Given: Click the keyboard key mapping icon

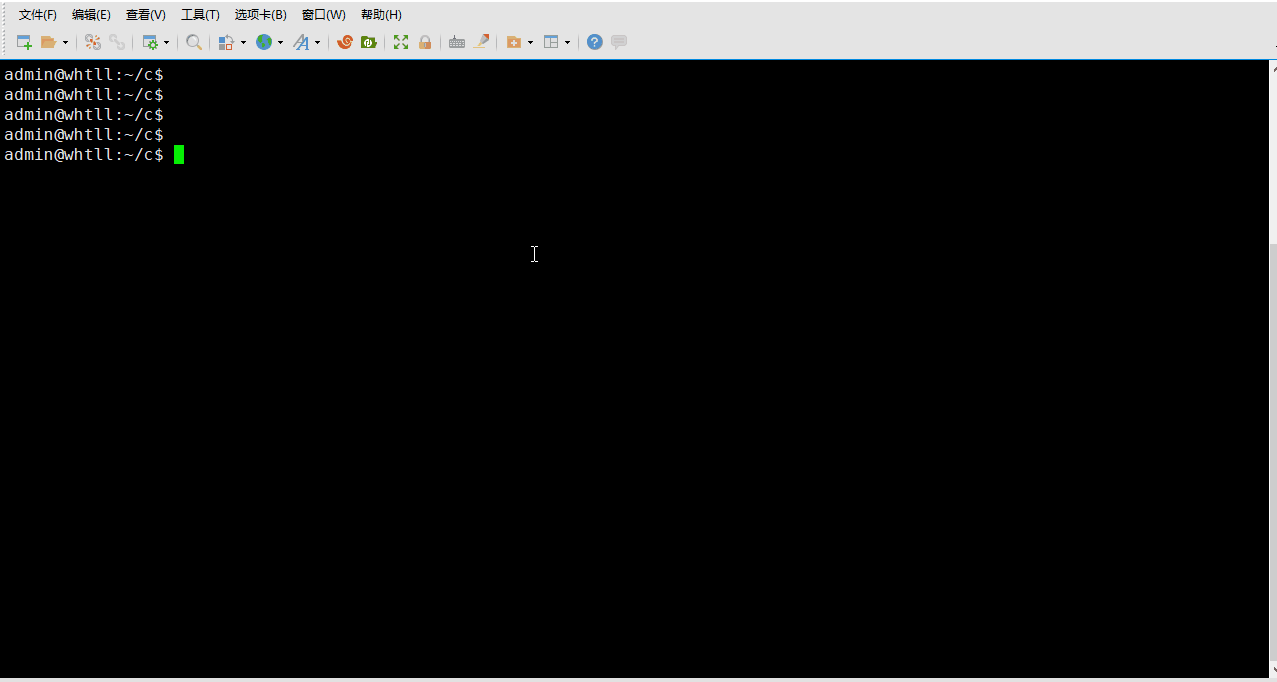Looking at the screenshot, I should click(457, 42).
